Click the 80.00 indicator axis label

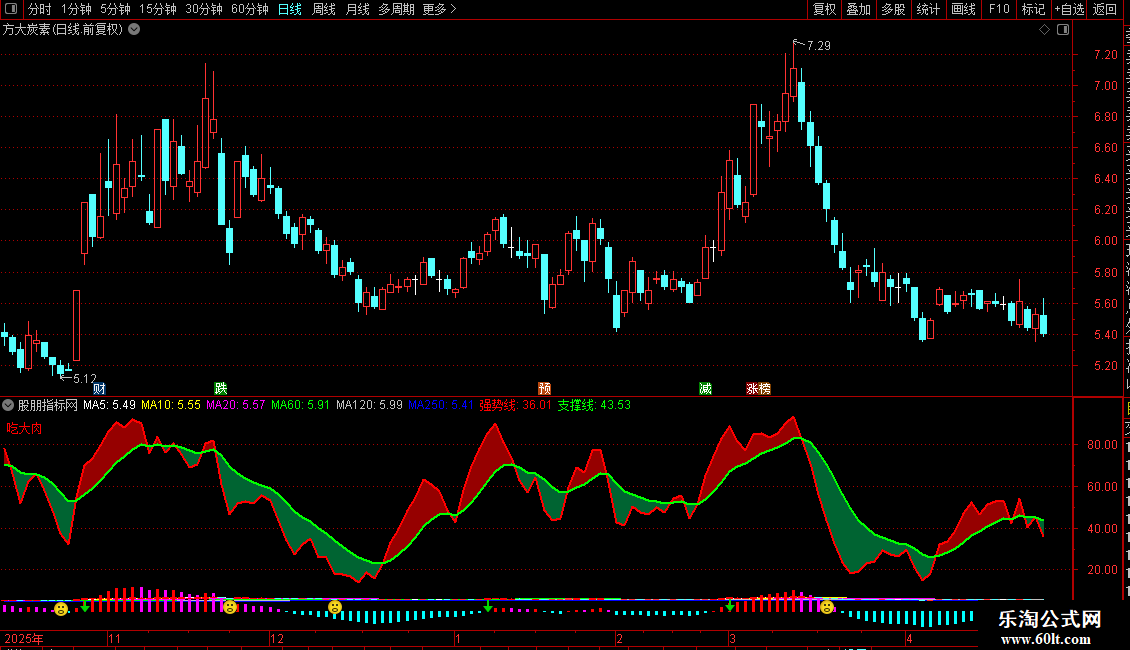(1103, 445)
